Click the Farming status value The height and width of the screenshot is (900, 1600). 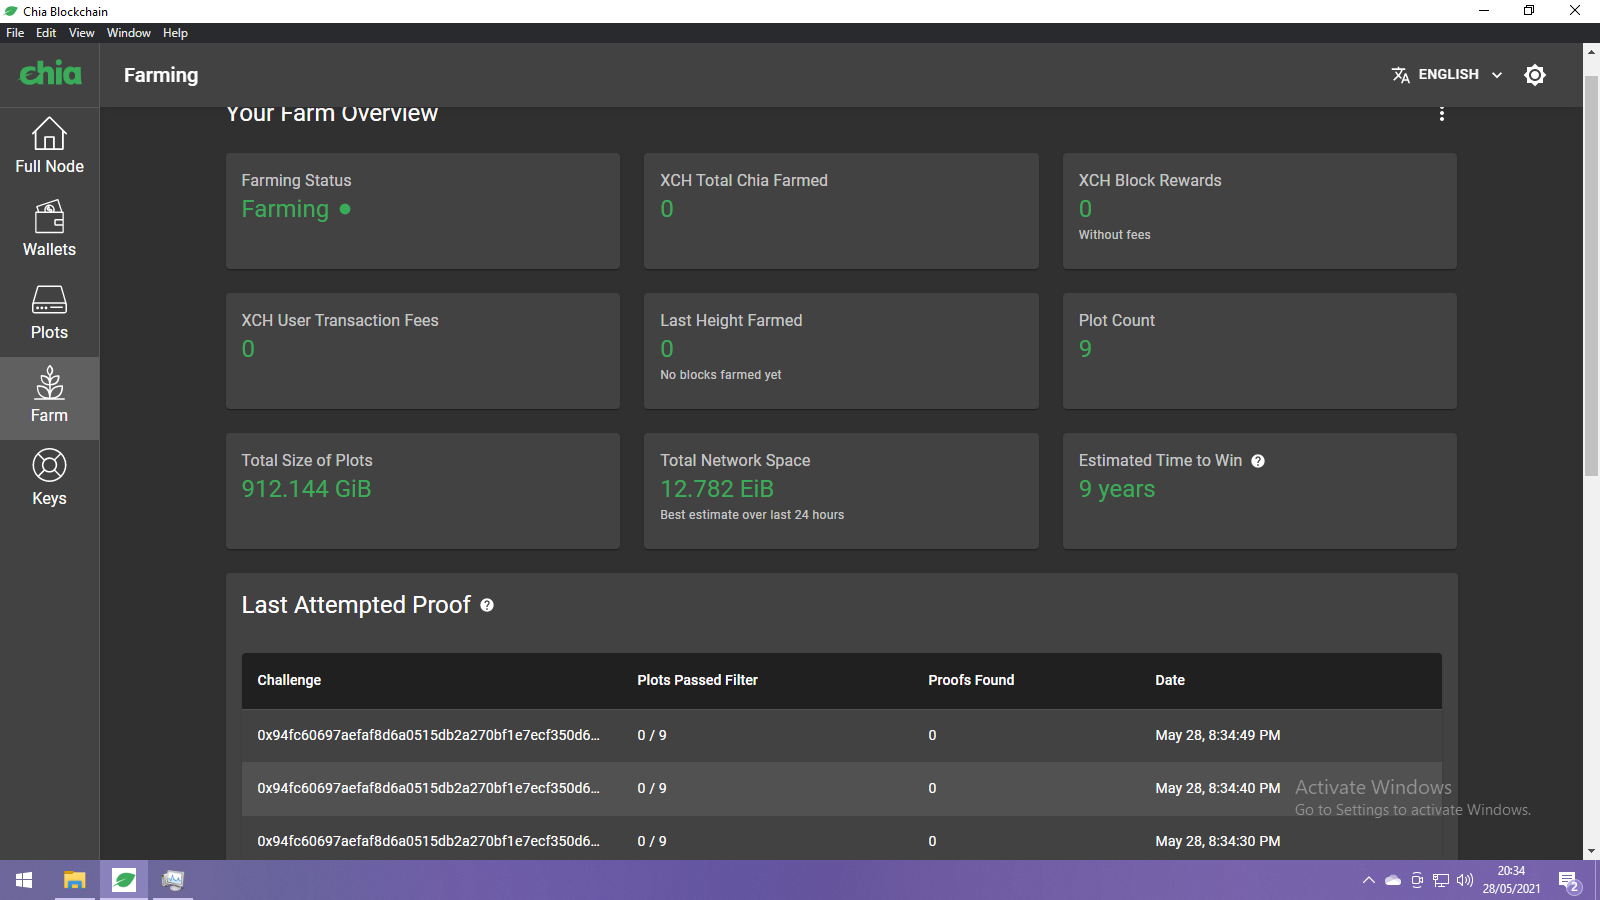pos(285,209)
